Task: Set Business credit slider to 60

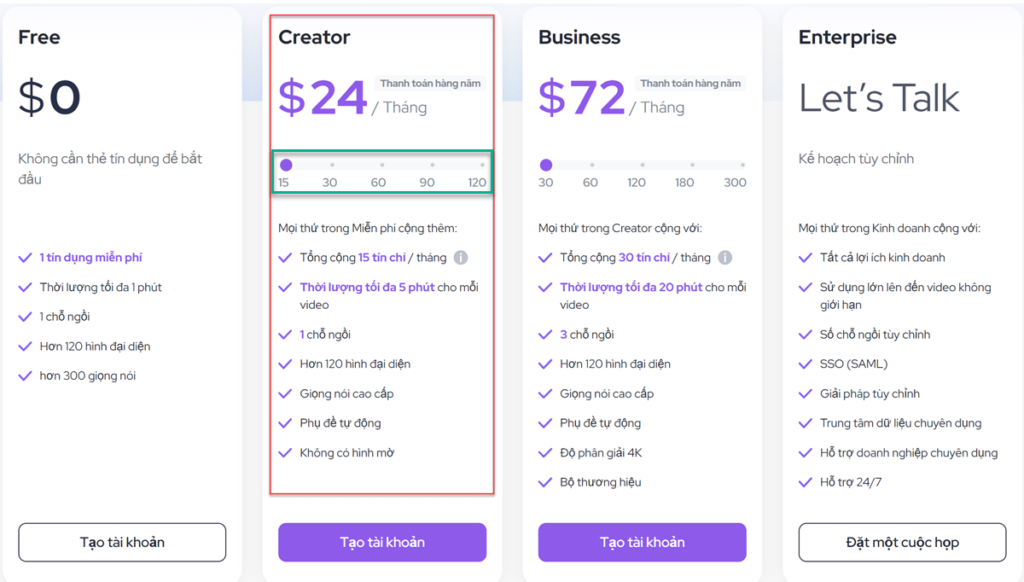Action: (592, 165)
